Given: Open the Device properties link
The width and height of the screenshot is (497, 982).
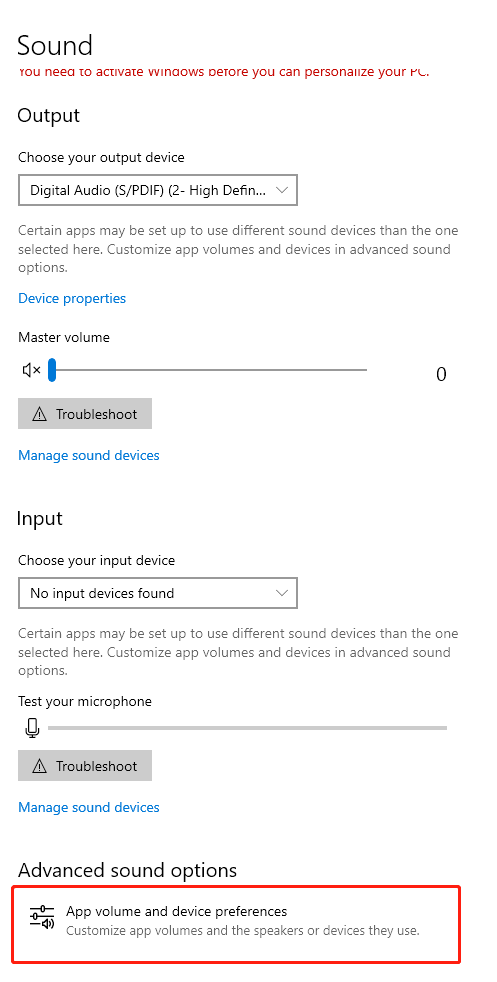Looking at the screenshot, I should click(x=72, y=298).
